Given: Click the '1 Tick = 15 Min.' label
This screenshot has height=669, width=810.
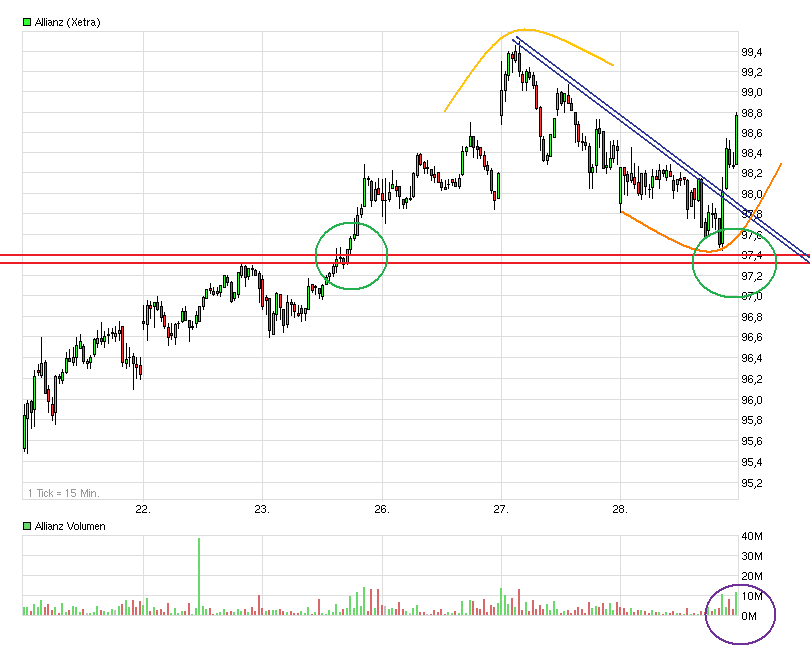Looking at the screenshot, I should [x=63, y=492].
